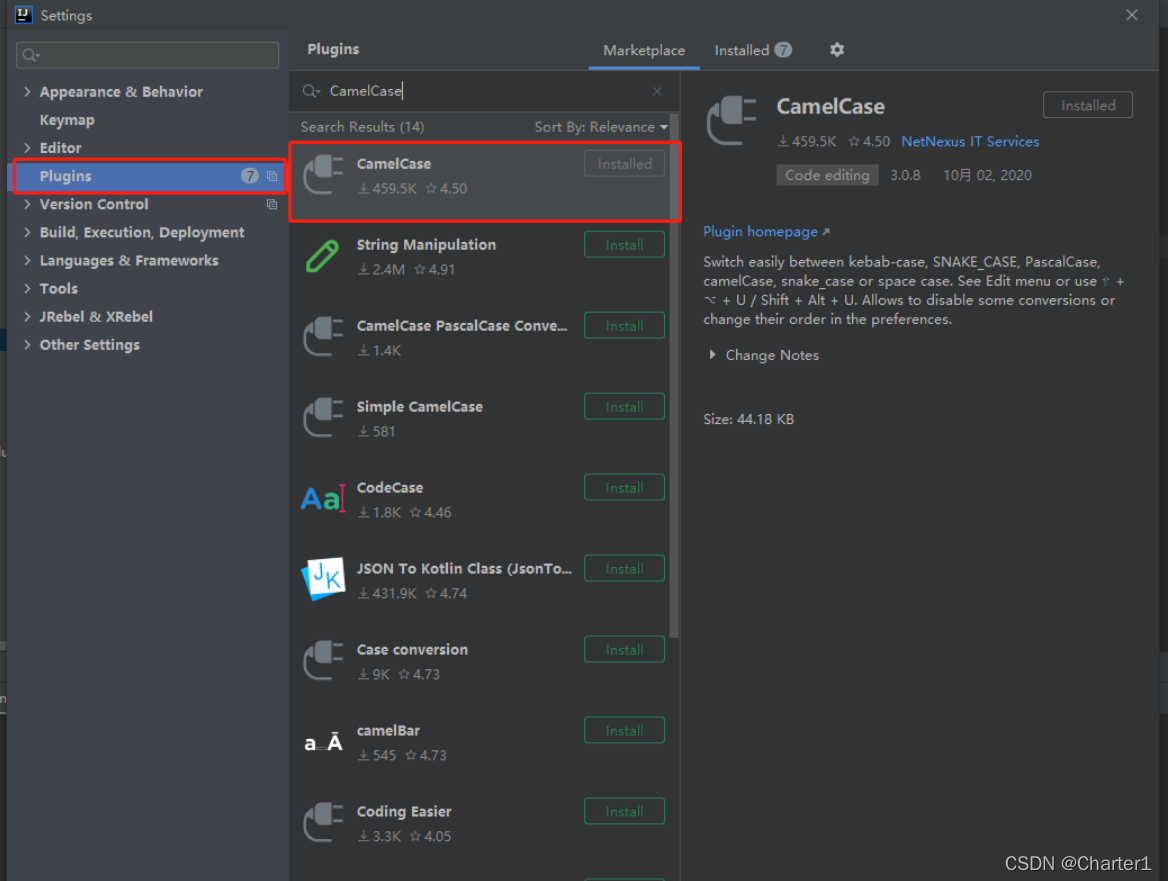This screenshot has width=1168, height=881.
Task: Click the search magnifier icon in plugins
Action: coord(311,91)
